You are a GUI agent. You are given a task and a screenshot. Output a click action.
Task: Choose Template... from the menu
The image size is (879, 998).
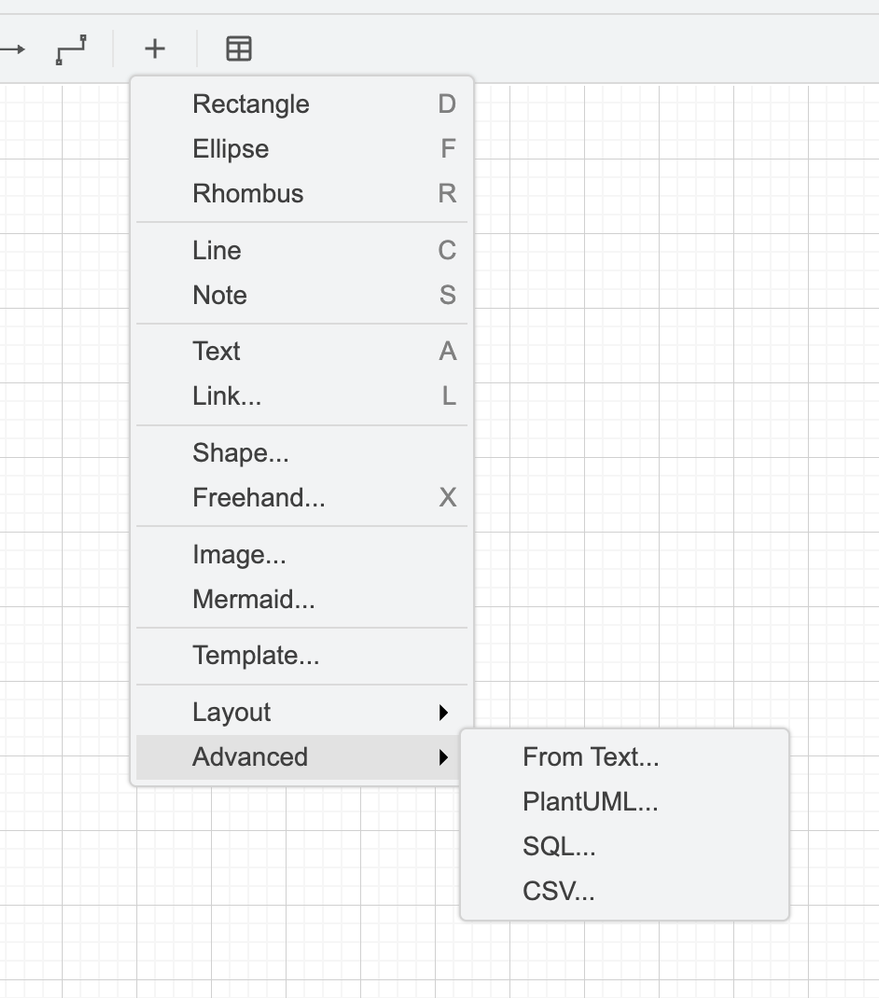(x=256, y=656)
